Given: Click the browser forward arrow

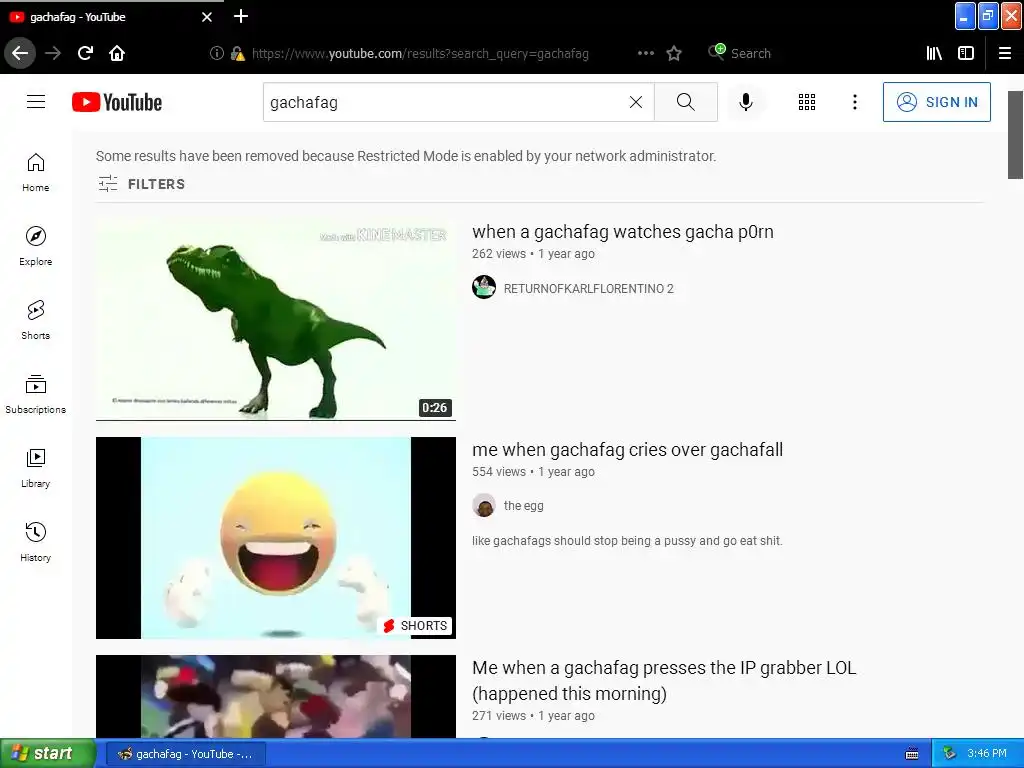Looking at the screenshot, I should click(x=53, y=53).
